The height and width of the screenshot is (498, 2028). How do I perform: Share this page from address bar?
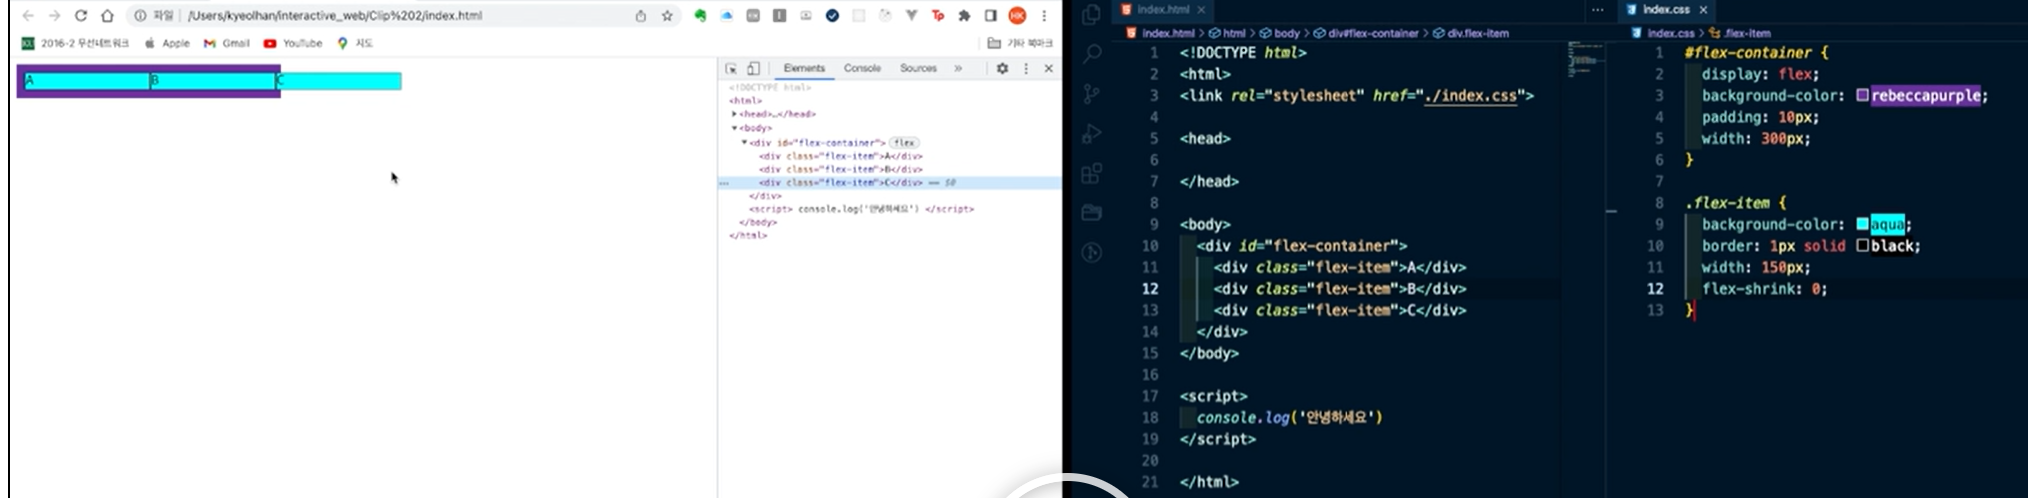640,16
